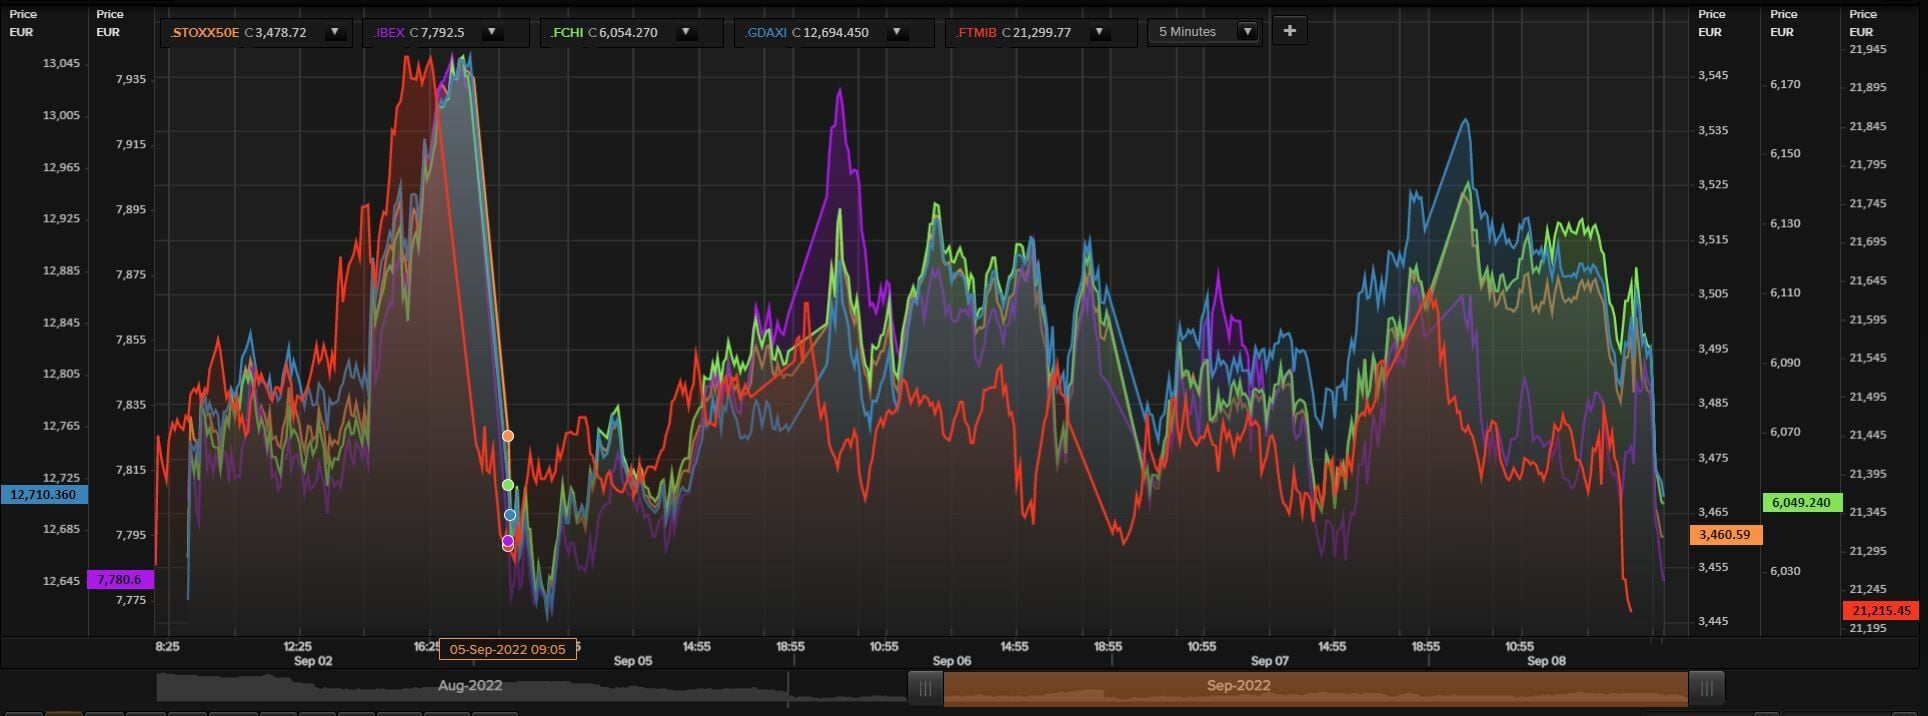Jump to Aug-2022 in the navigator
Viewport: 1928px width, 716px height.
470,686
